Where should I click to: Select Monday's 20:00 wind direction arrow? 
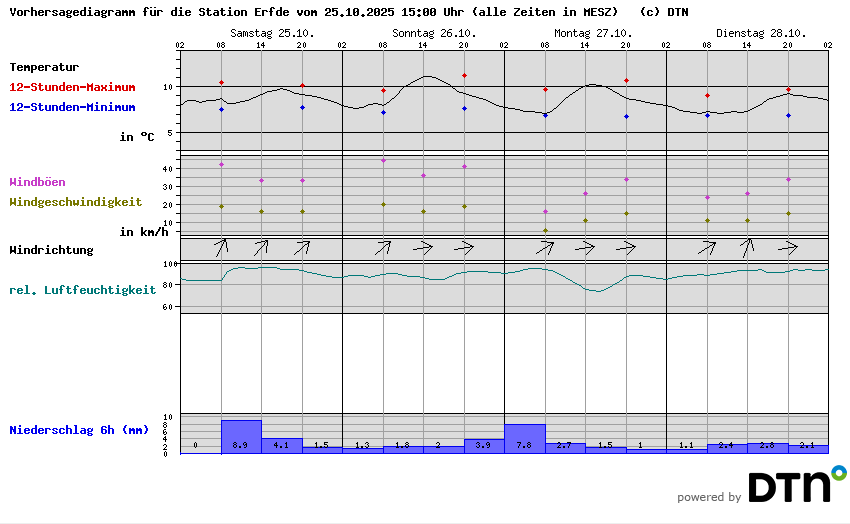pyautogui.click(x=626, y=246)
